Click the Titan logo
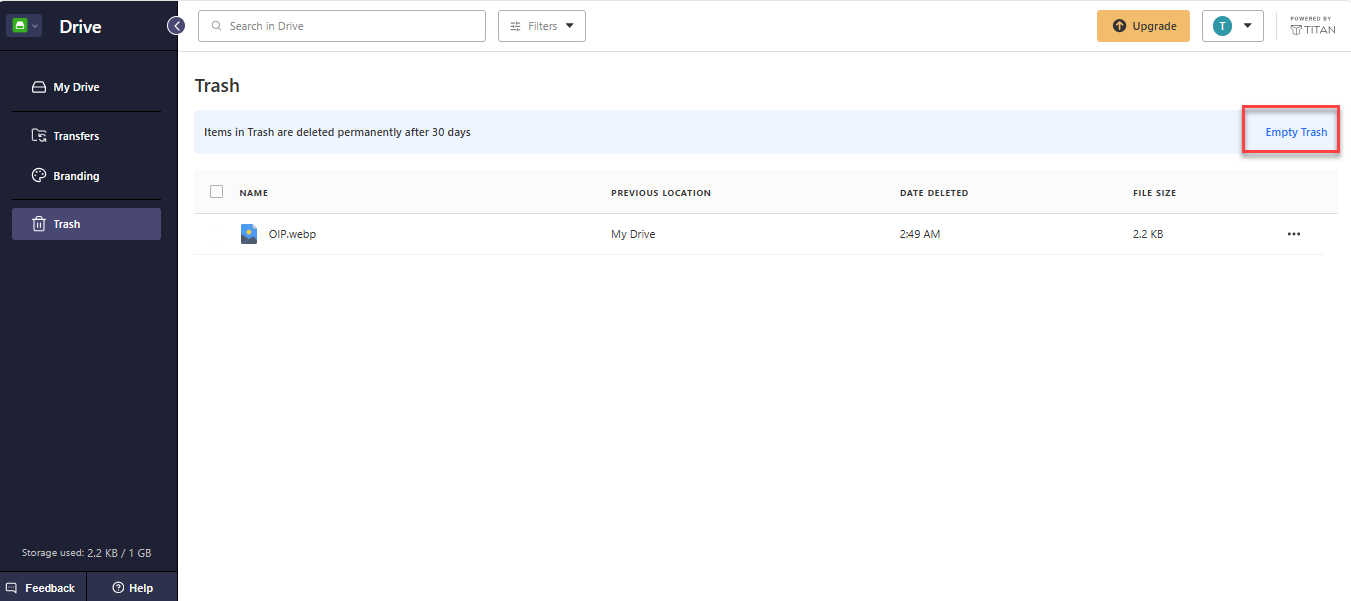This screenshot has height=601, width=1351. click(1312, 26)
